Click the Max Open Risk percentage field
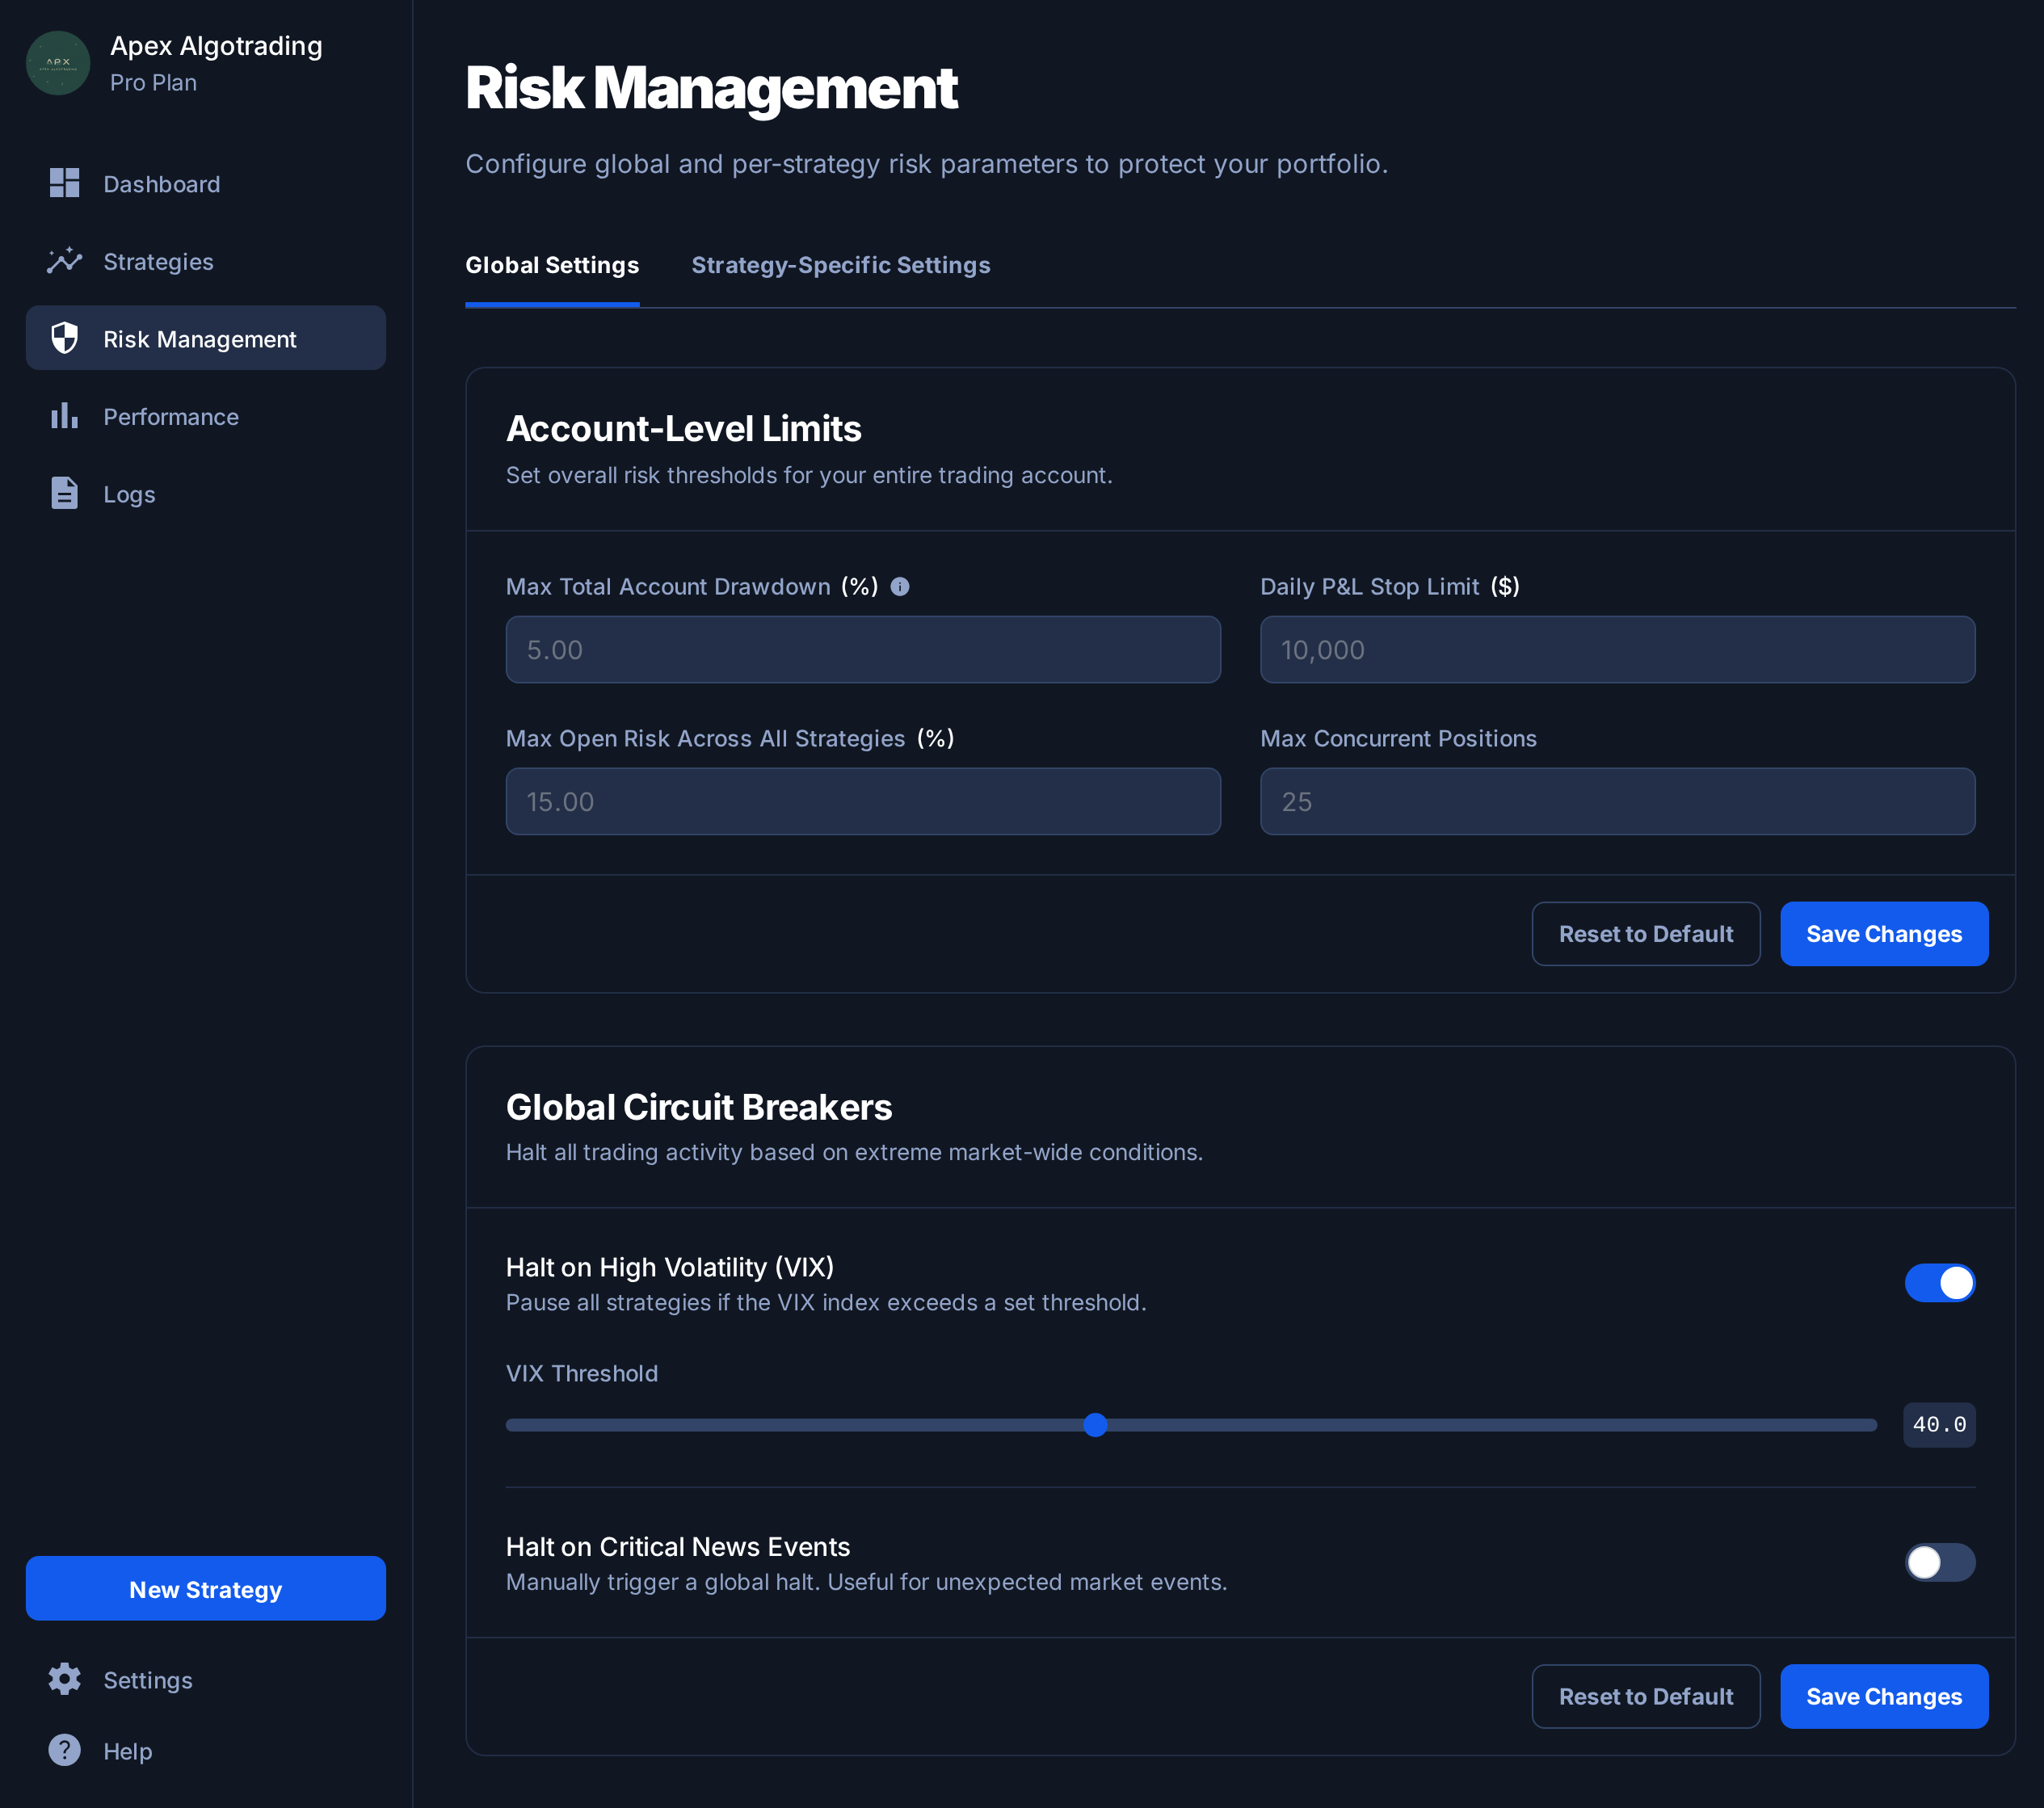Screen dimensions: 2044x1808 click(862, 802)
